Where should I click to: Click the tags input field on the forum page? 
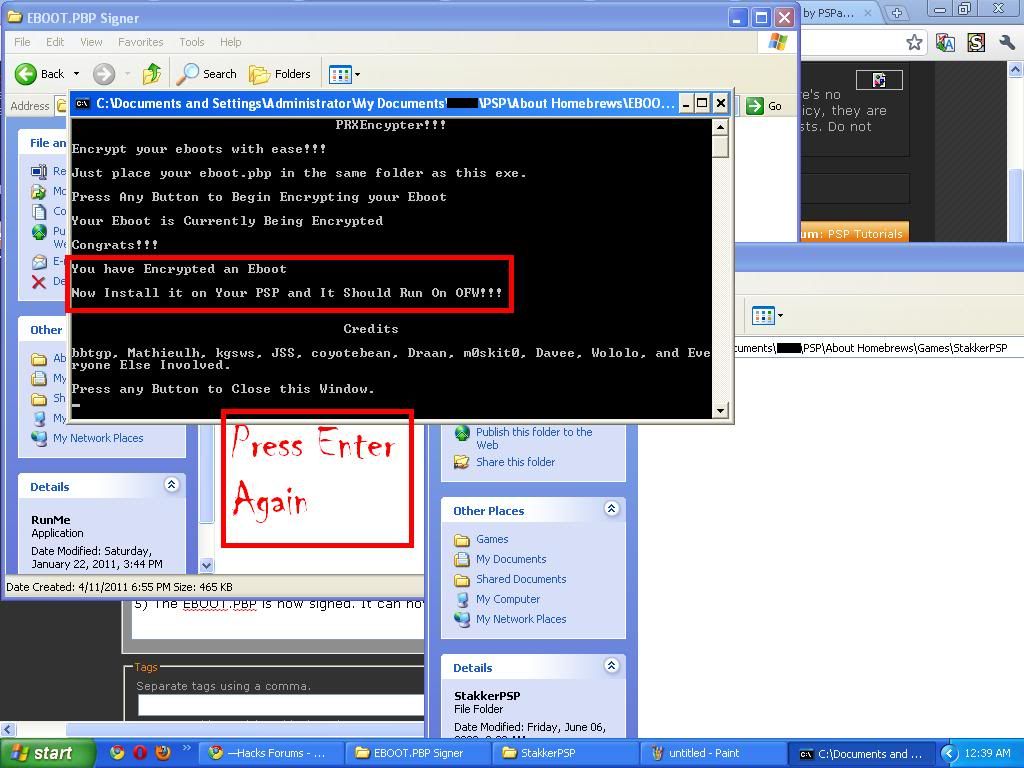281,705
